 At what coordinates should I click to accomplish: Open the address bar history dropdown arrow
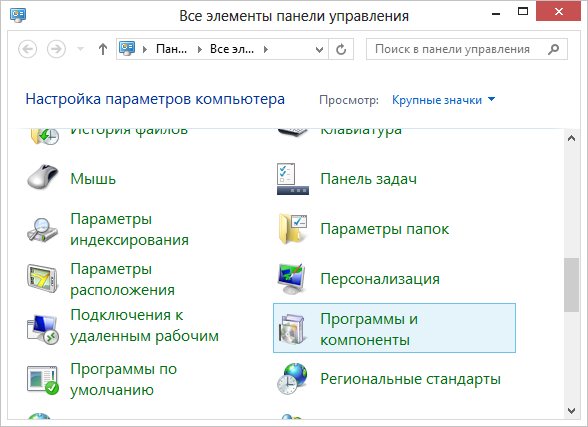point(320,49)
